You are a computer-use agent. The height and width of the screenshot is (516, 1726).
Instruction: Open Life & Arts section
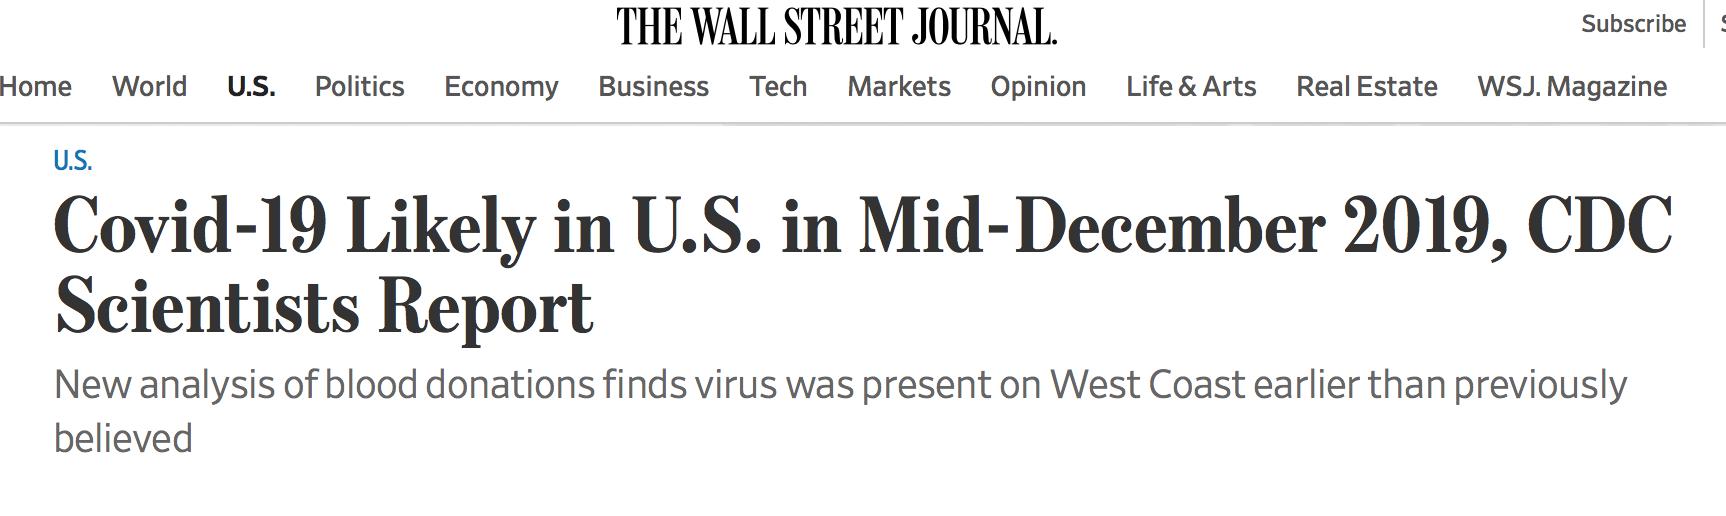[x=1191, y=87]
